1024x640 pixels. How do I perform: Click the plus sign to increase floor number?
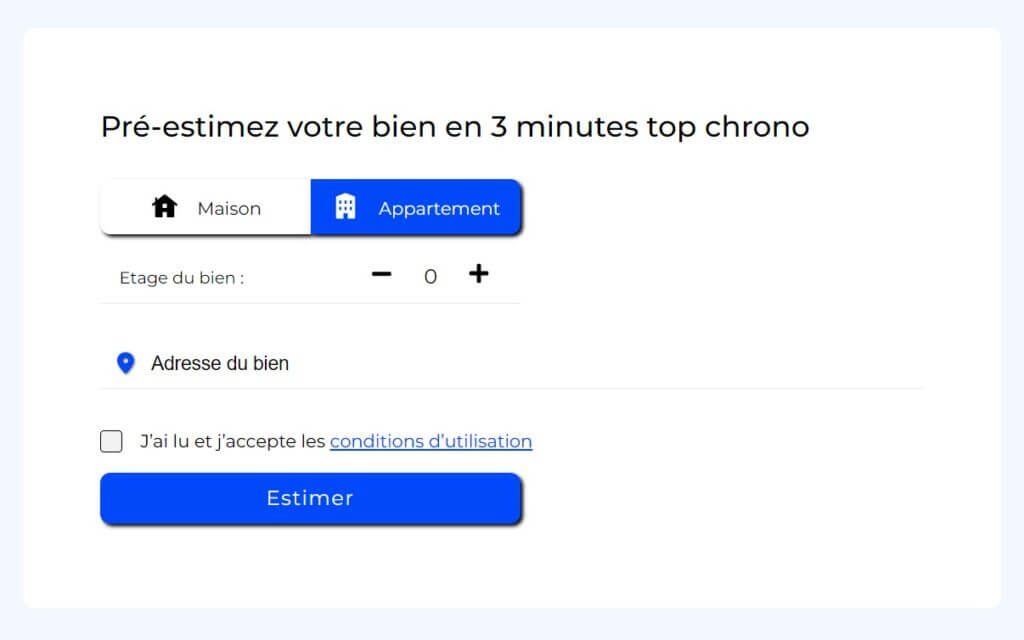[x=479, y=273]
